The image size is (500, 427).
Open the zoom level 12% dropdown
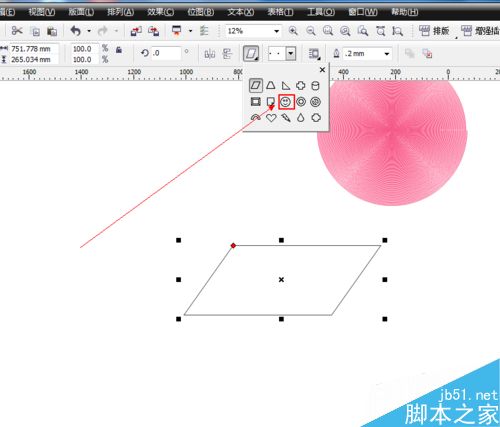276,31
